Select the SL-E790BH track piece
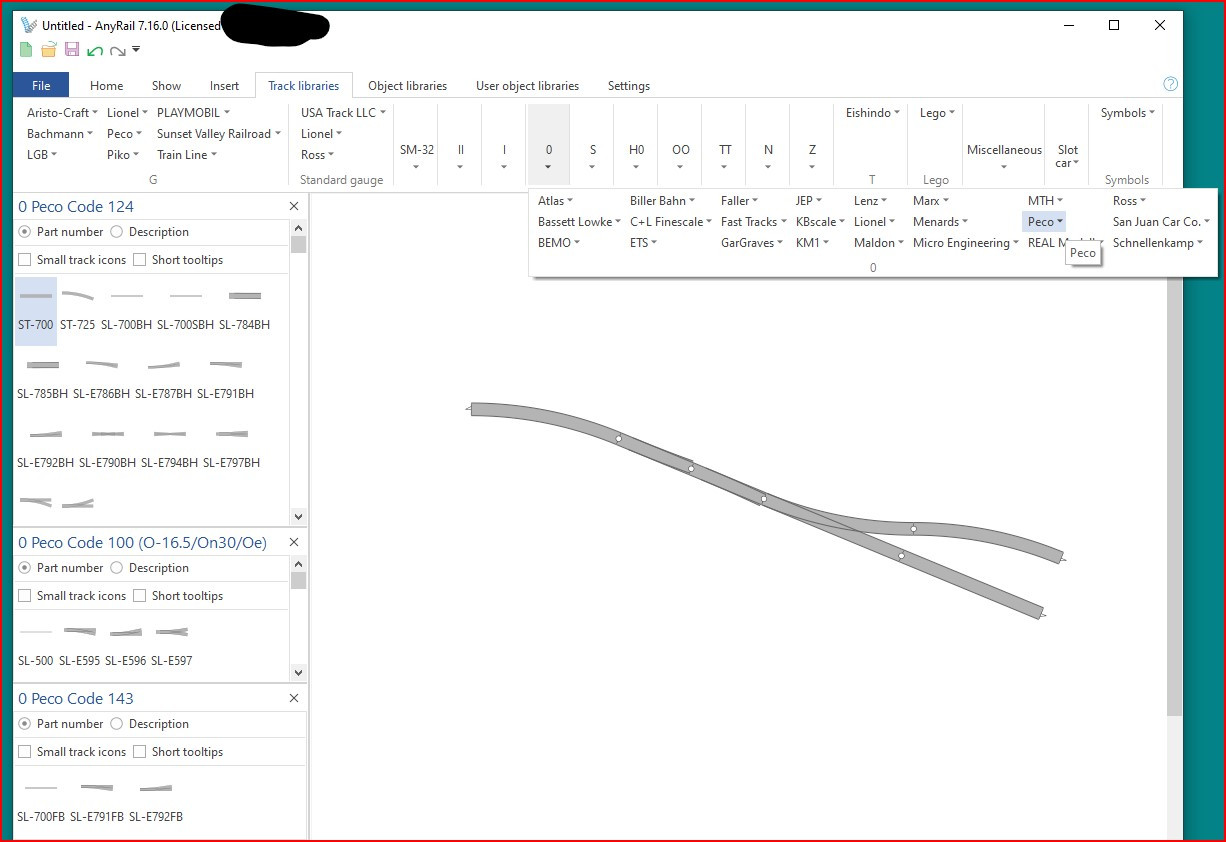 108,448
